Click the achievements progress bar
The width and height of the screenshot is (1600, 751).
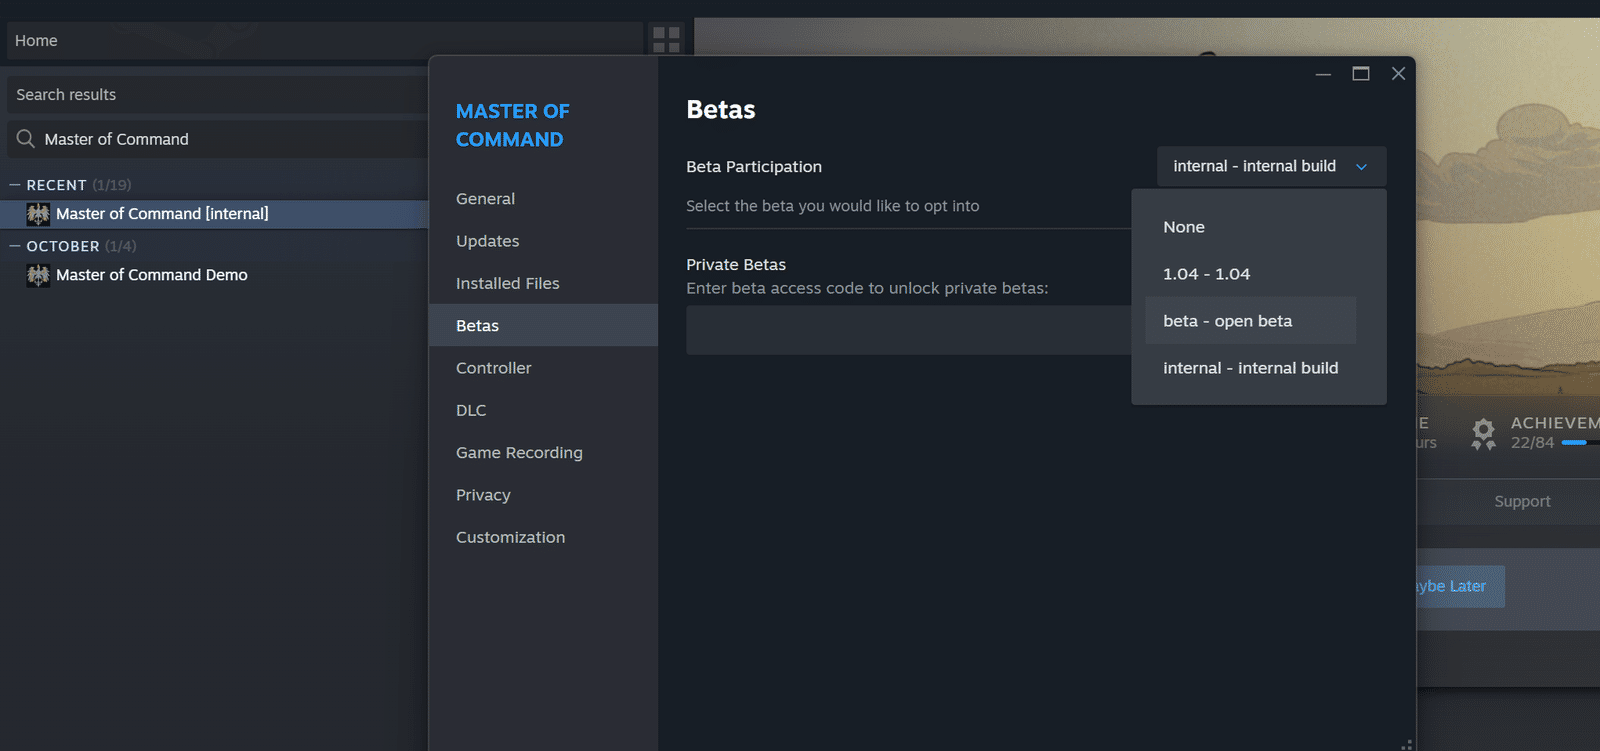(1581, 442)
